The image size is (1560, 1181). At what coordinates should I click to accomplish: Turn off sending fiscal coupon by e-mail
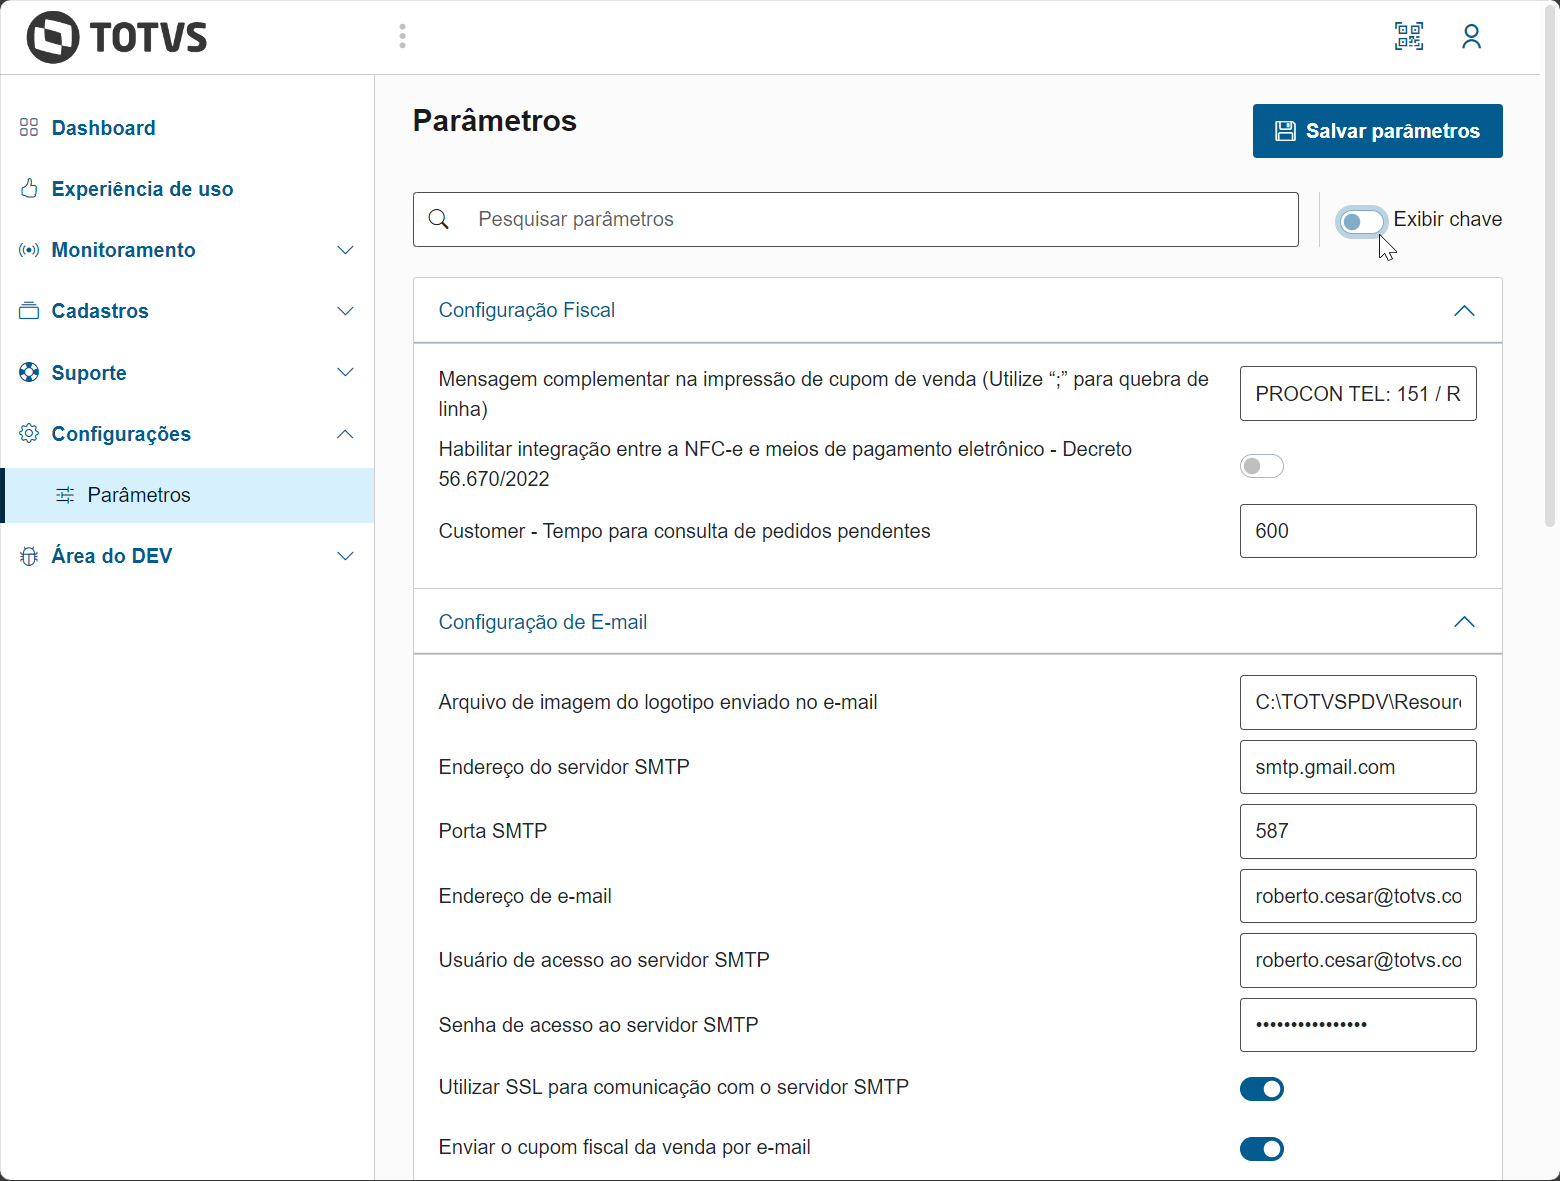(x=1261, y=1149)
